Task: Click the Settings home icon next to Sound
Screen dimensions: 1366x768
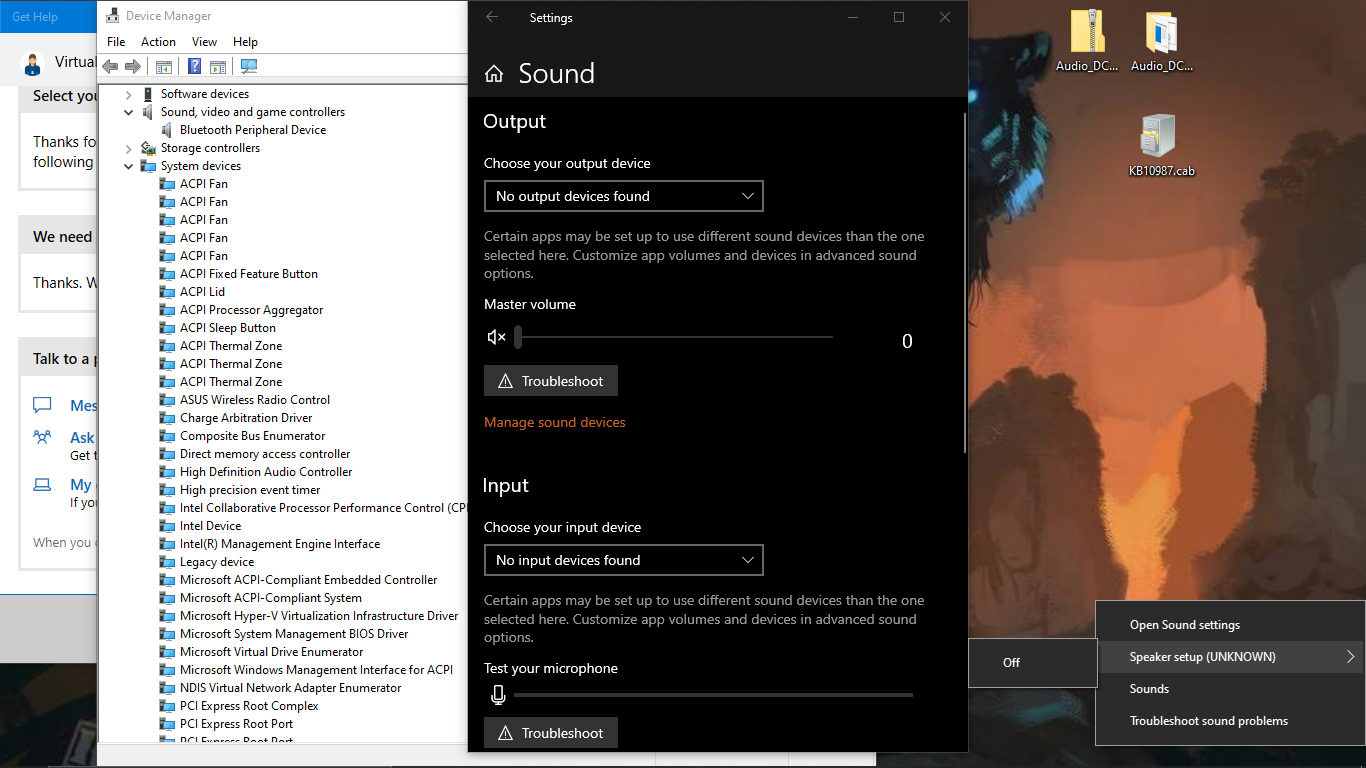Action: [493, 74]
